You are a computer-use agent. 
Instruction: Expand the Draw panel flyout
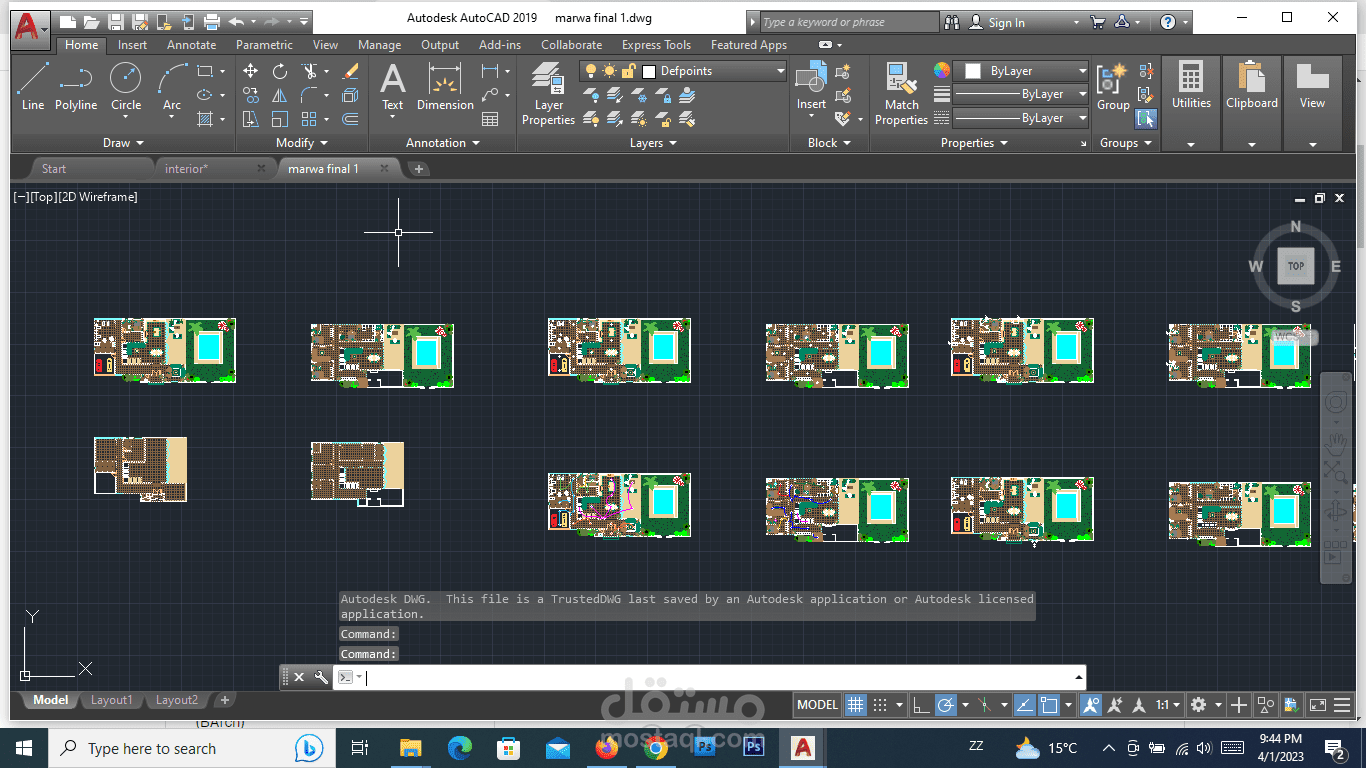(123, 143)
